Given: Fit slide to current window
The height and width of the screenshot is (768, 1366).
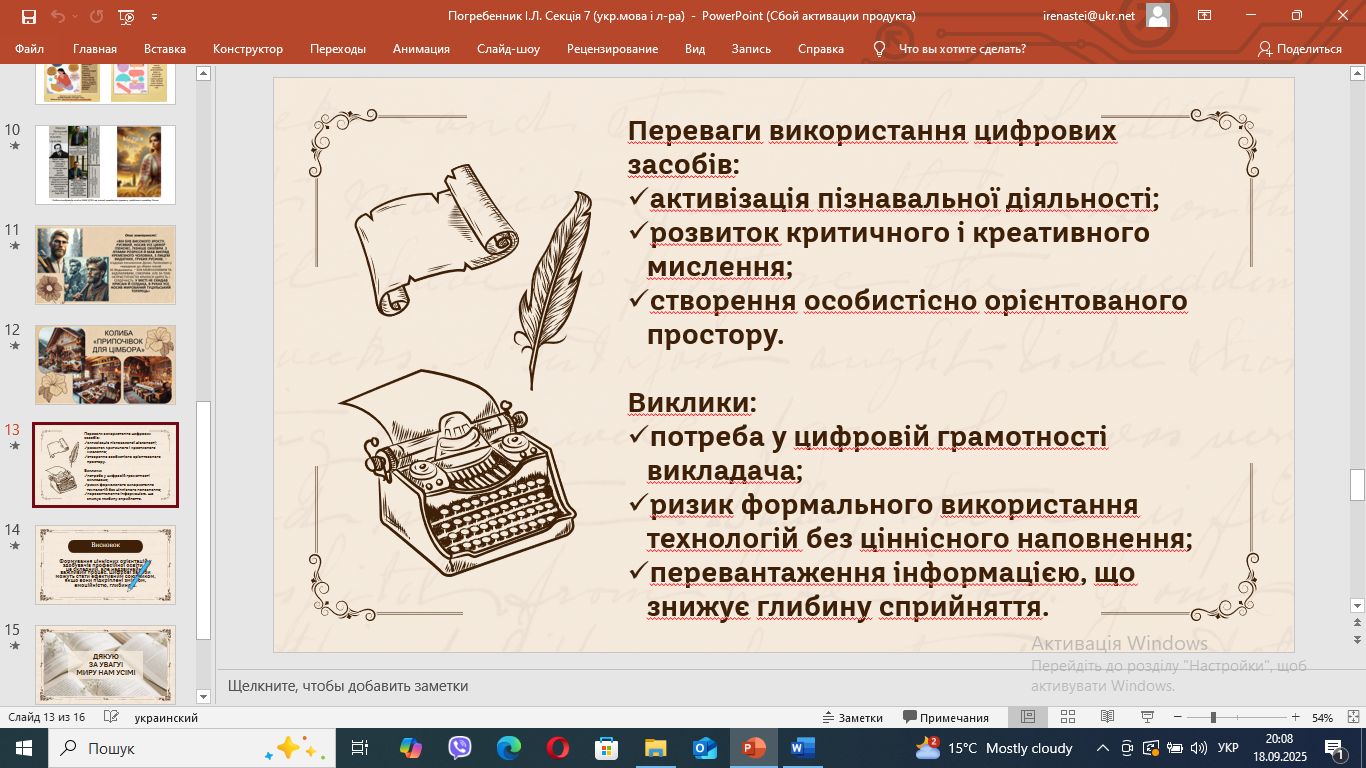Looking at the screenshot, I should [1349, 717].
